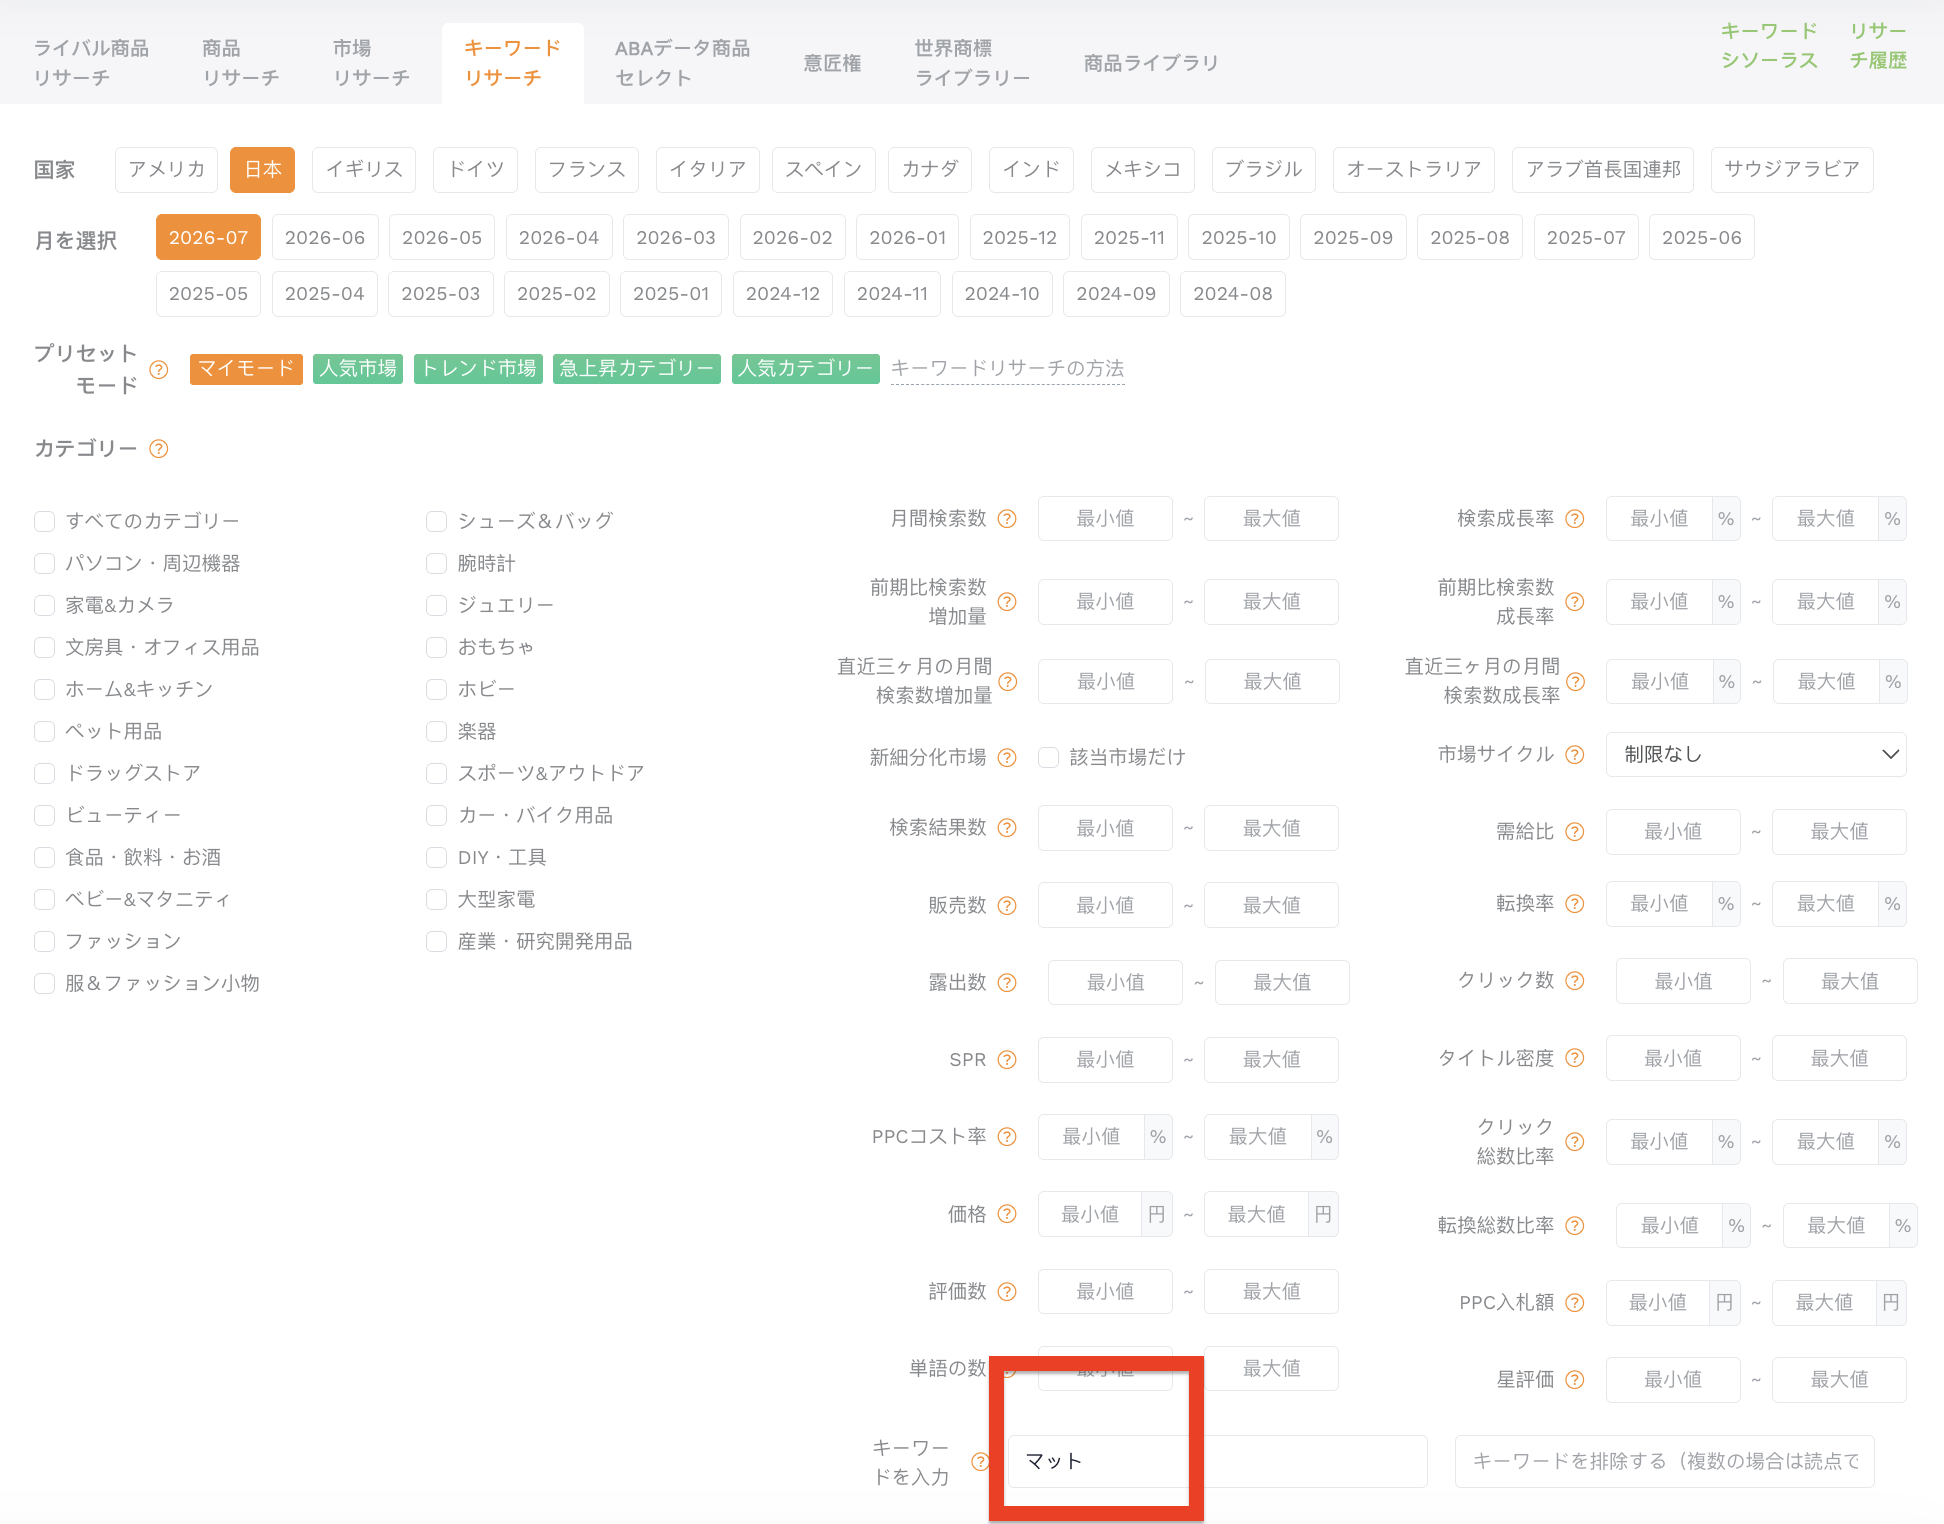This screenshot has width=1944, height=1524.
Task: Click help icon for PPCコスト率
Action: coord(1007,1137)
